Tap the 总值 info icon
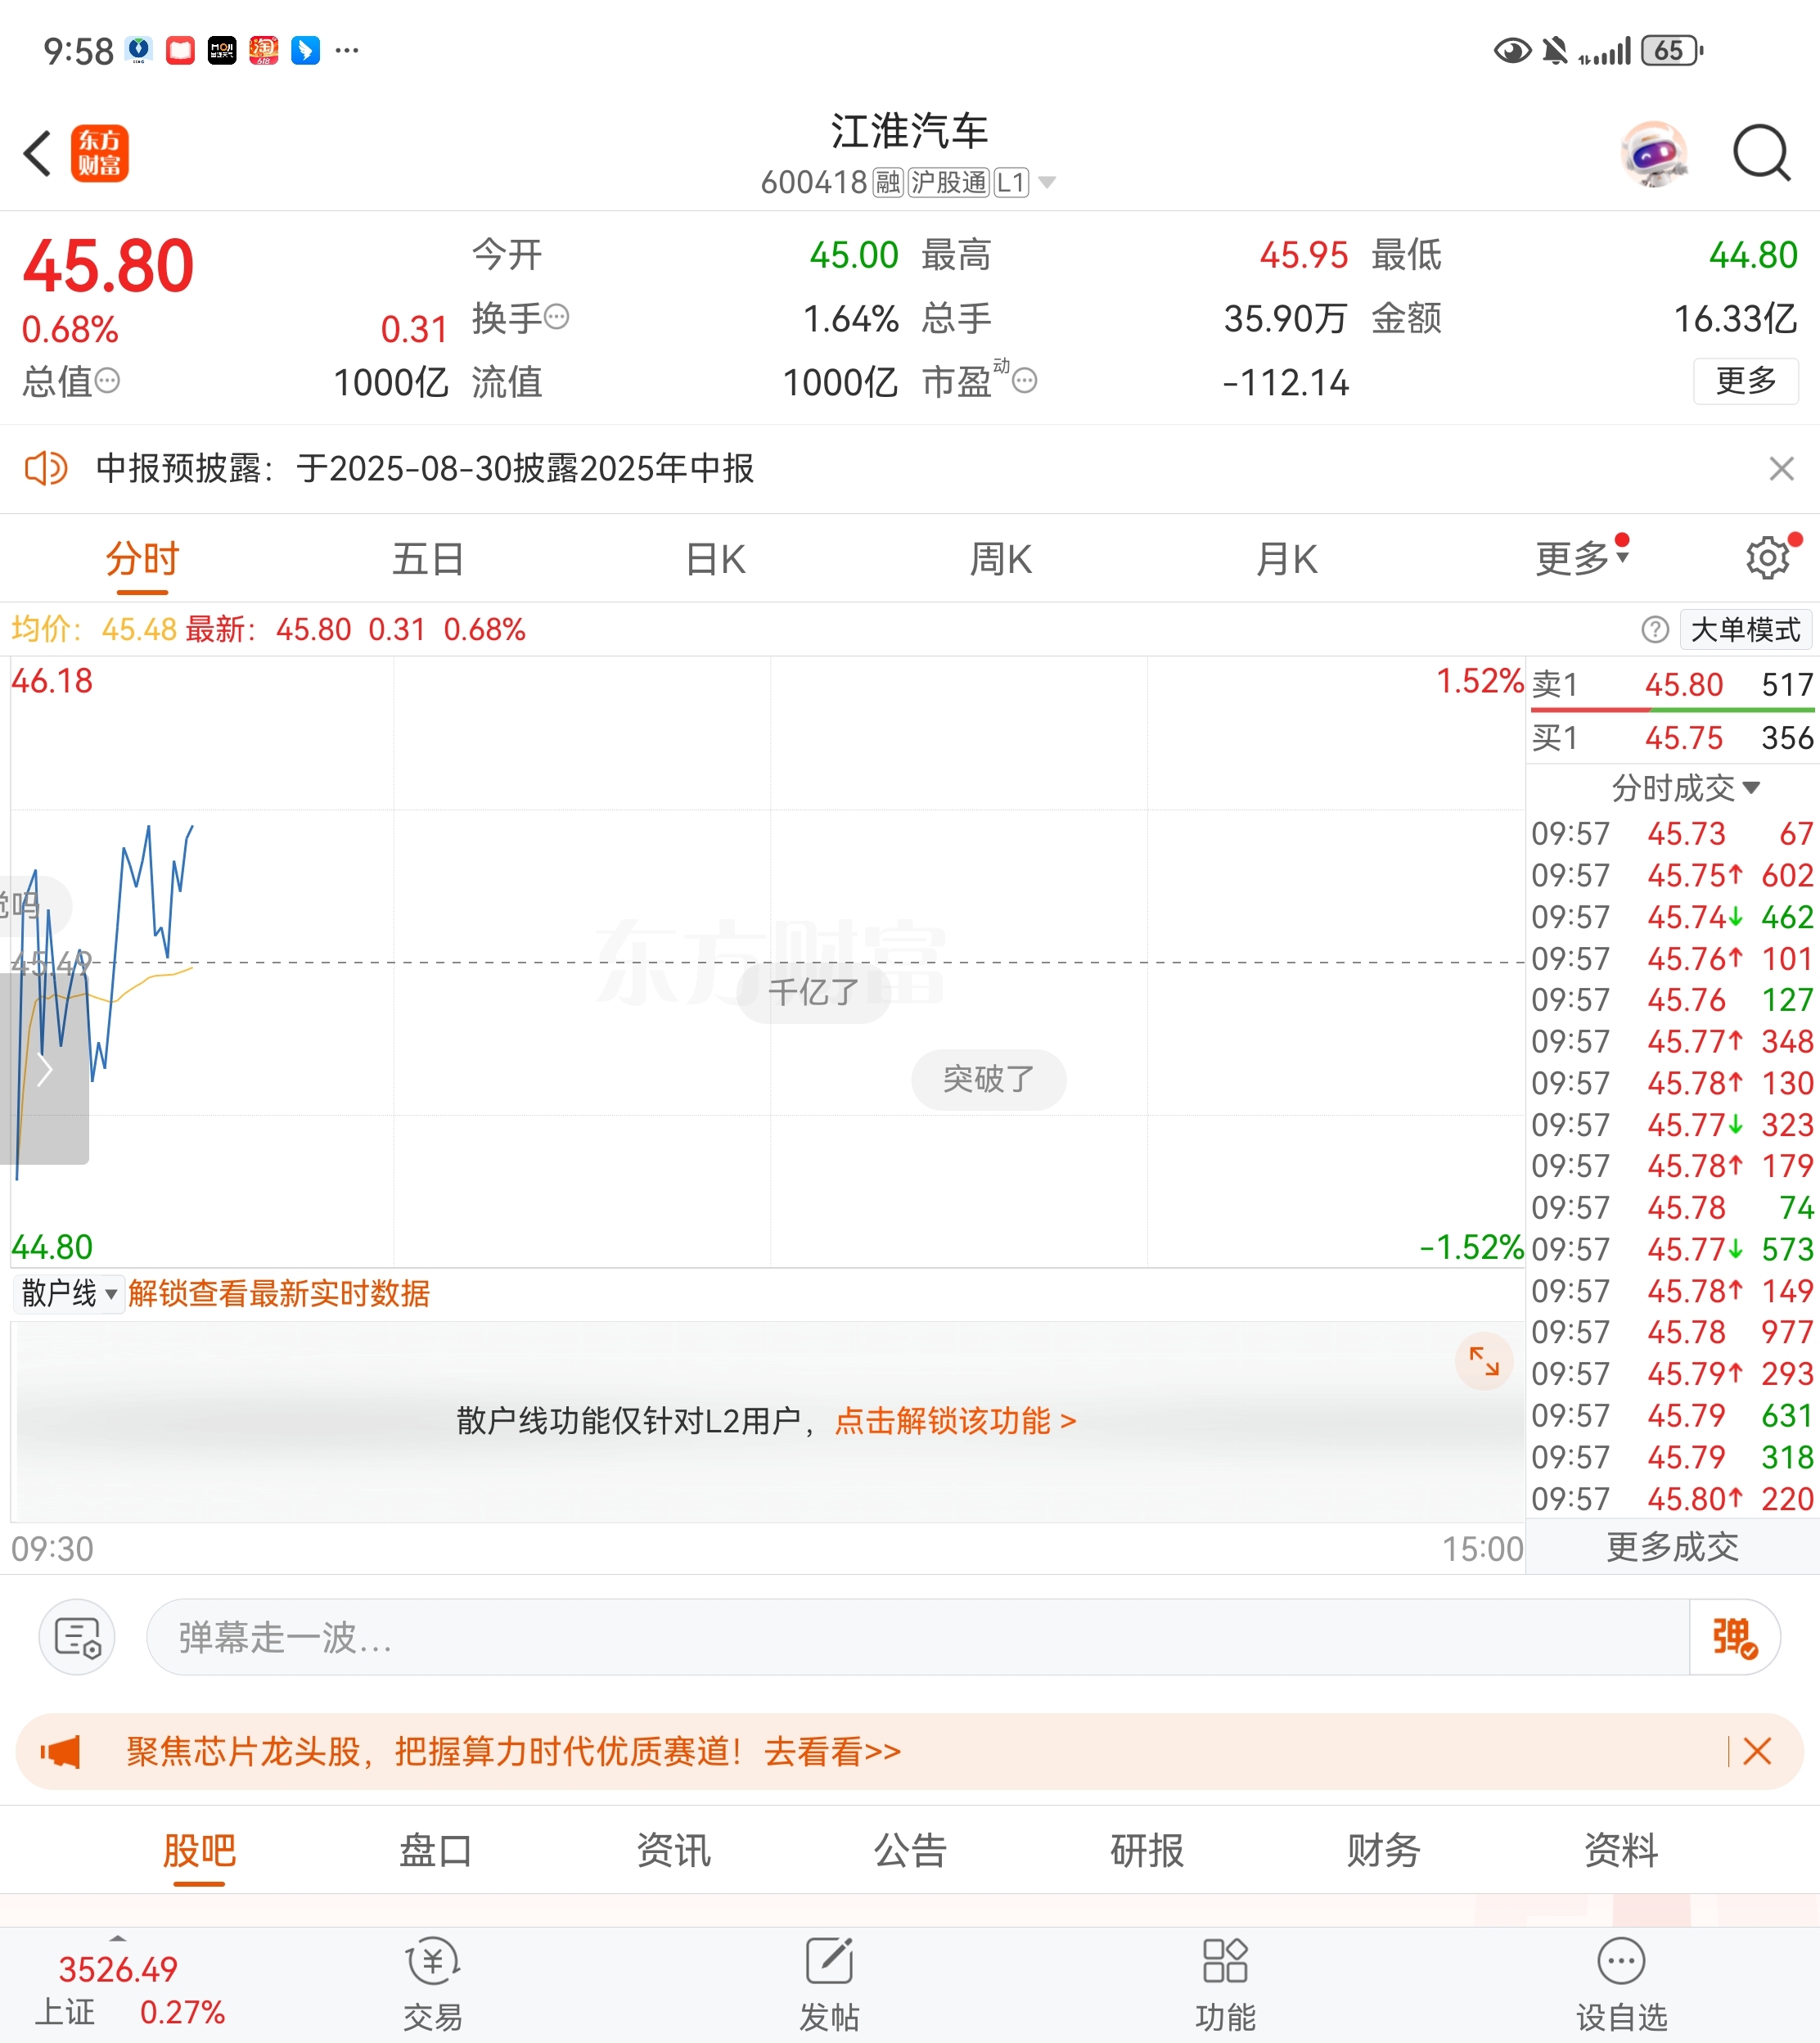The height and width of the screenshot is (2043, 1820). click(x=107, y=380)
